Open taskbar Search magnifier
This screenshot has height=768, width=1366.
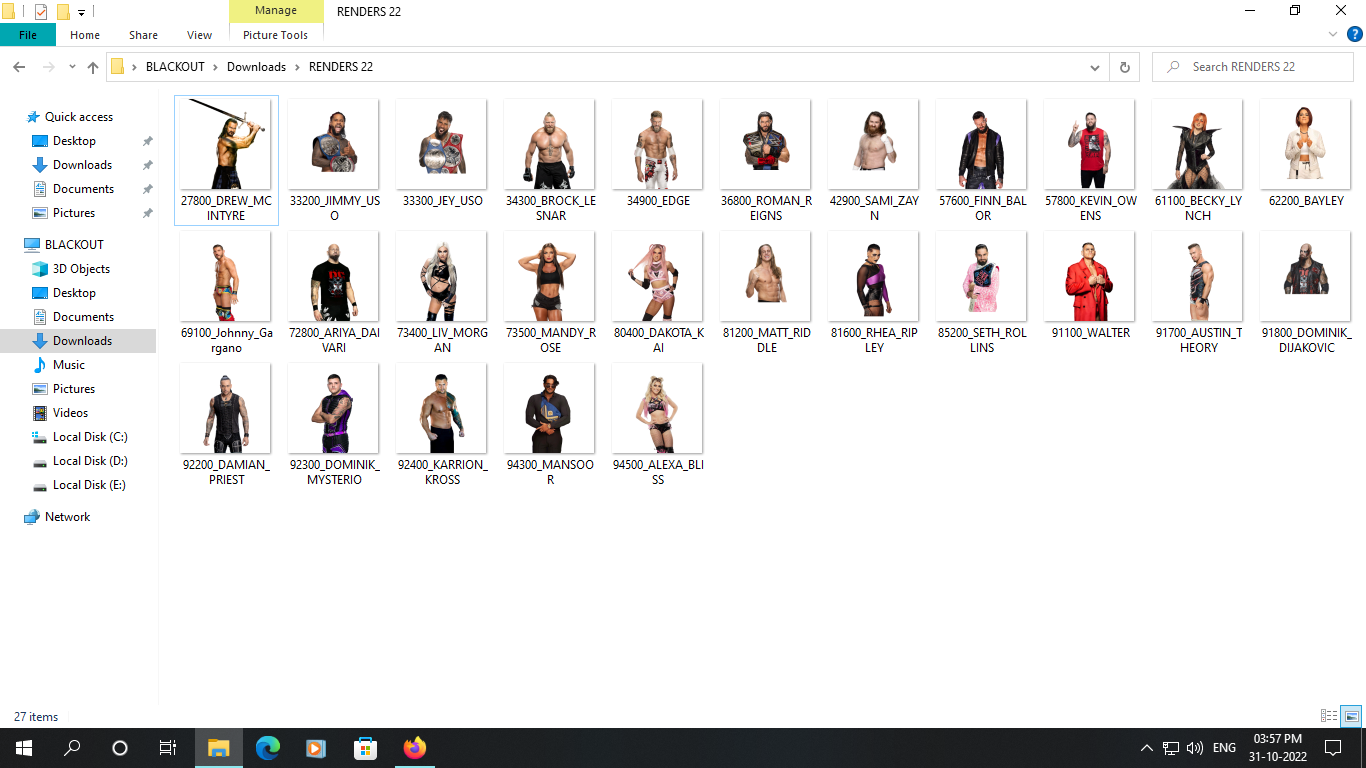72,748
